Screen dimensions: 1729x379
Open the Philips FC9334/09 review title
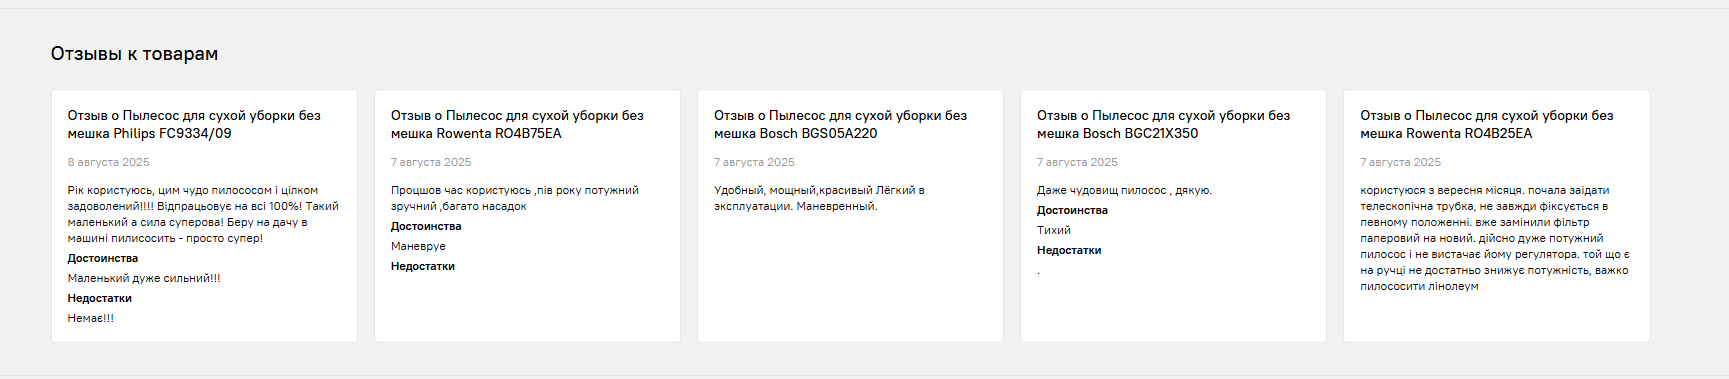(x=194, y=124)
